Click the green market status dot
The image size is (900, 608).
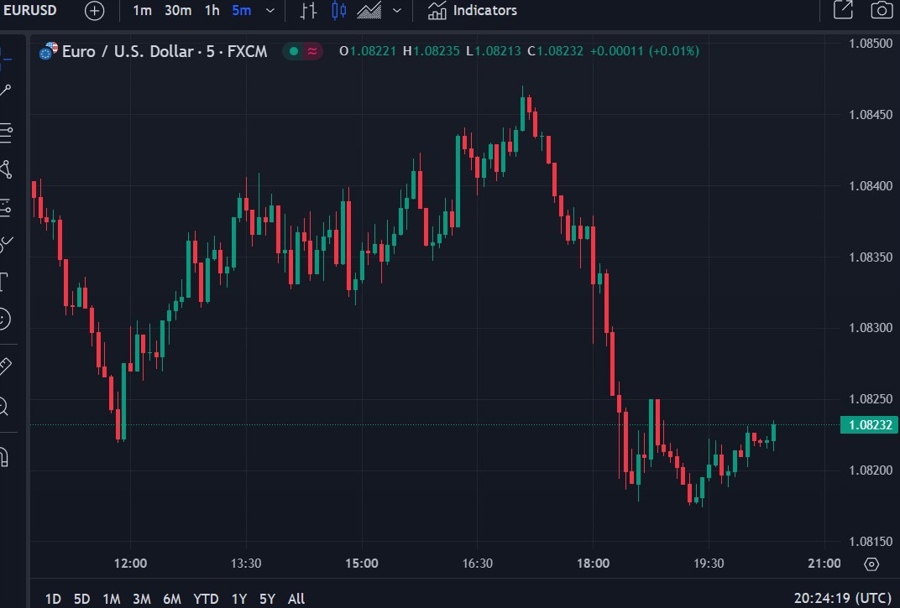[x=294, y=51]
